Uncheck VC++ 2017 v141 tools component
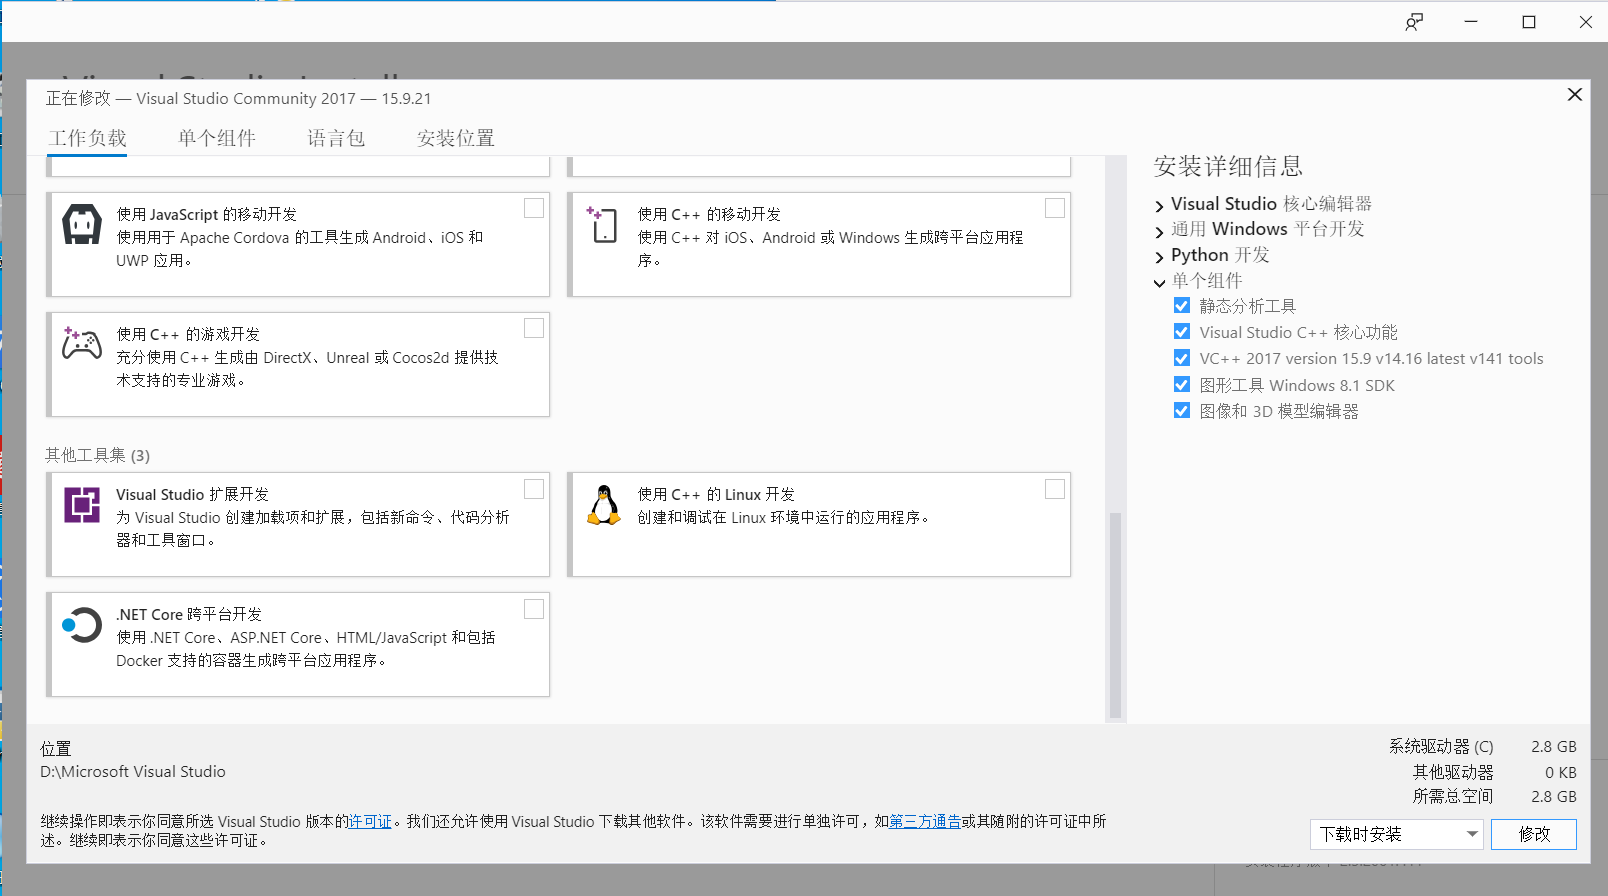The image size is (1608, 896). point(1182,358)
